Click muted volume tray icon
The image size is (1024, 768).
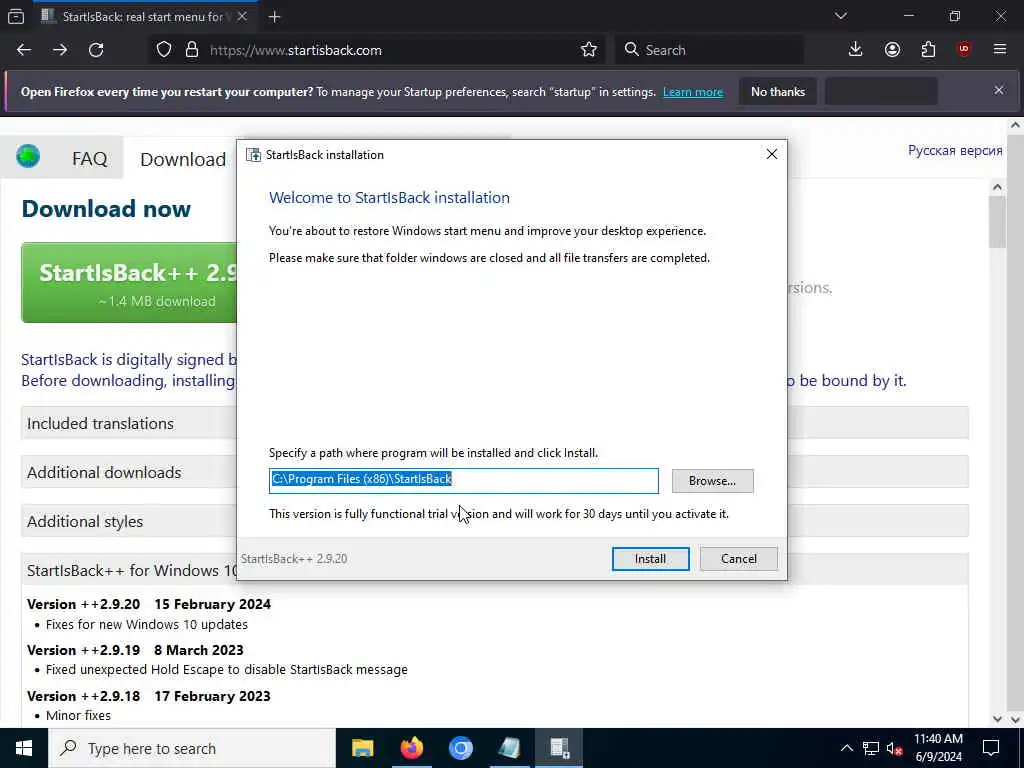(x=894, y=748)
